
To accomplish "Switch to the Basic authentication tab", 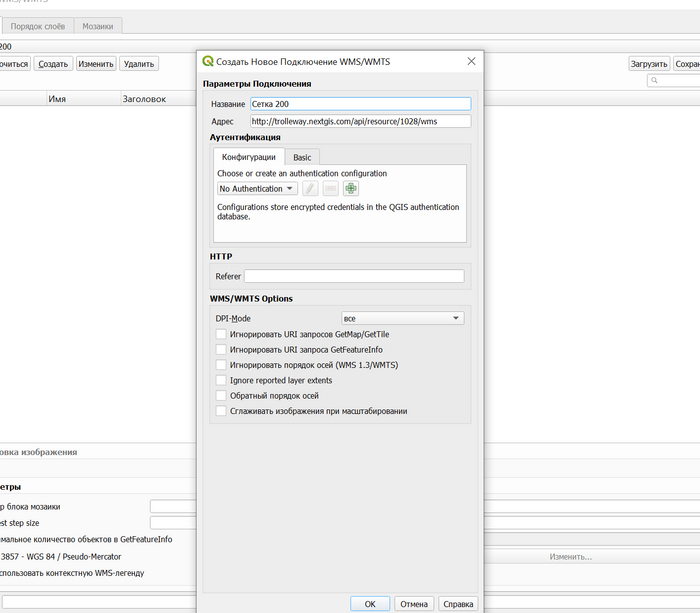I will [302, 157].
